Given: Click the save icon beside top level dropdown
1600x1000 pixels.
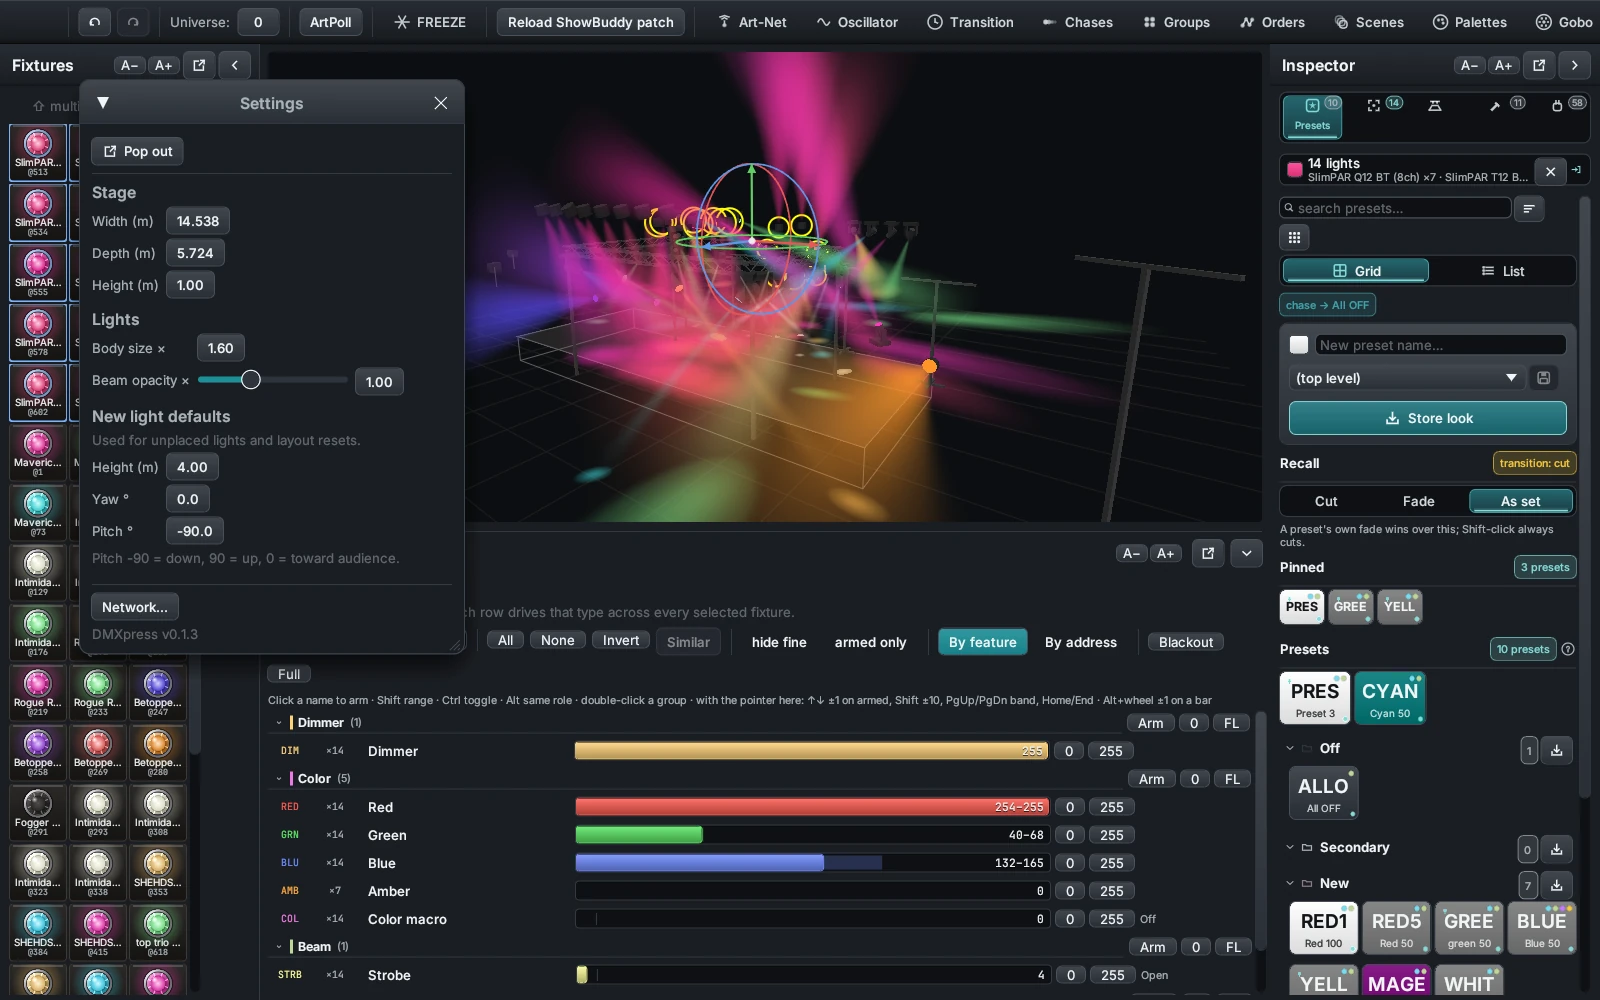Looking at the screenshot, I should coord(1544,378).
